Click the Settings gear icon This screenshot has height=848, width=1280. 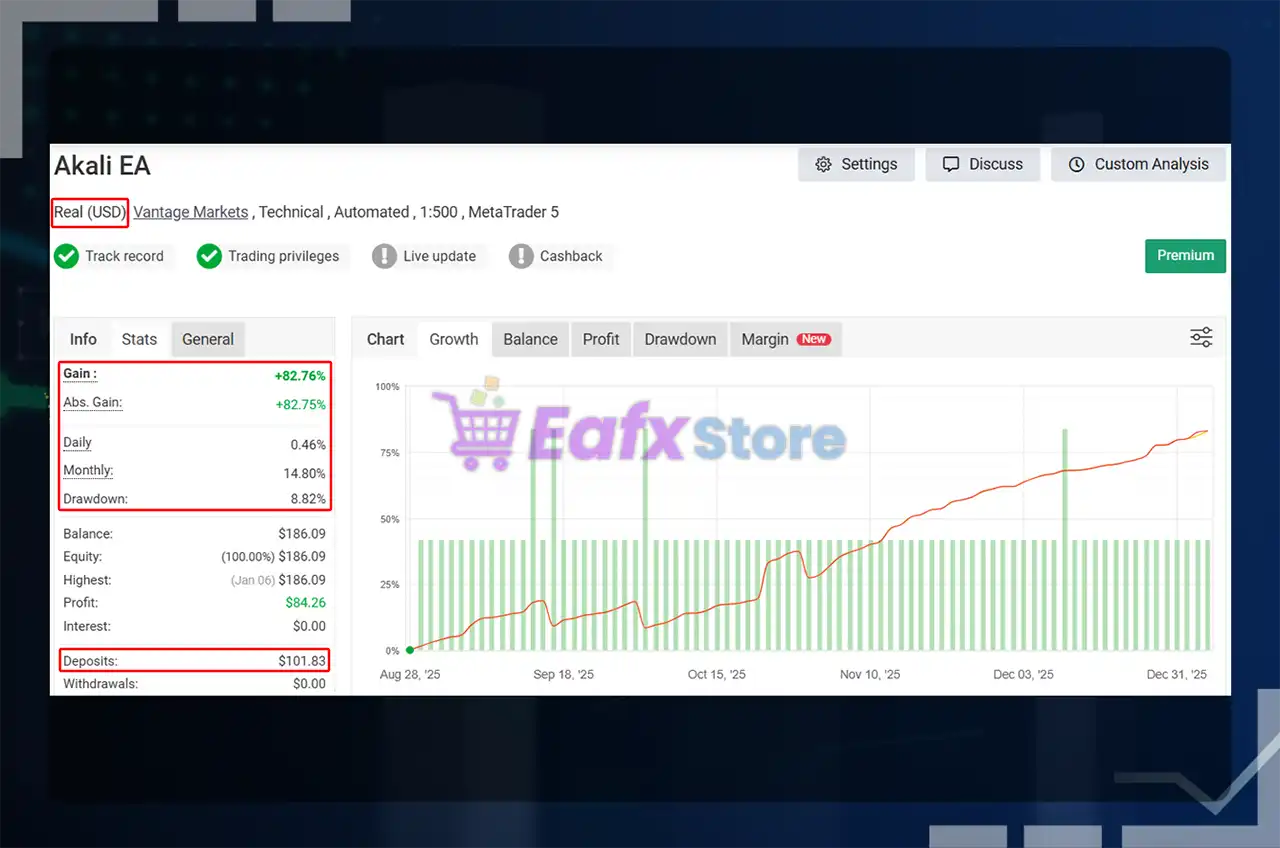[x=823, y=165]
